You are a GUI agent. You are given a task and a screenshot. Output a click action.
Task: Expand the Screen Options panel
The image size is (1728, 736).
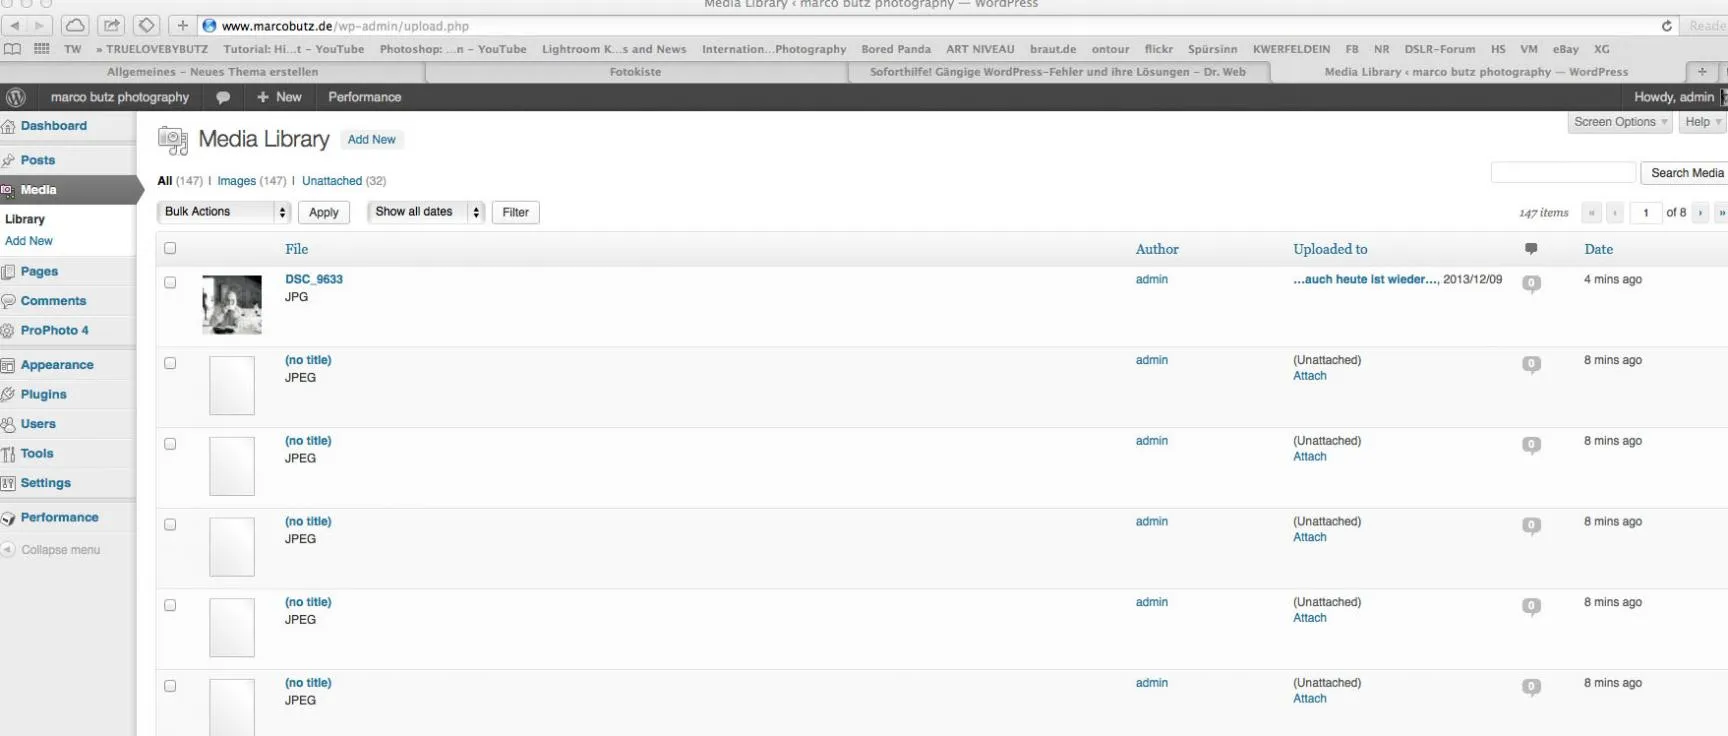click(x=1620, y=122)
